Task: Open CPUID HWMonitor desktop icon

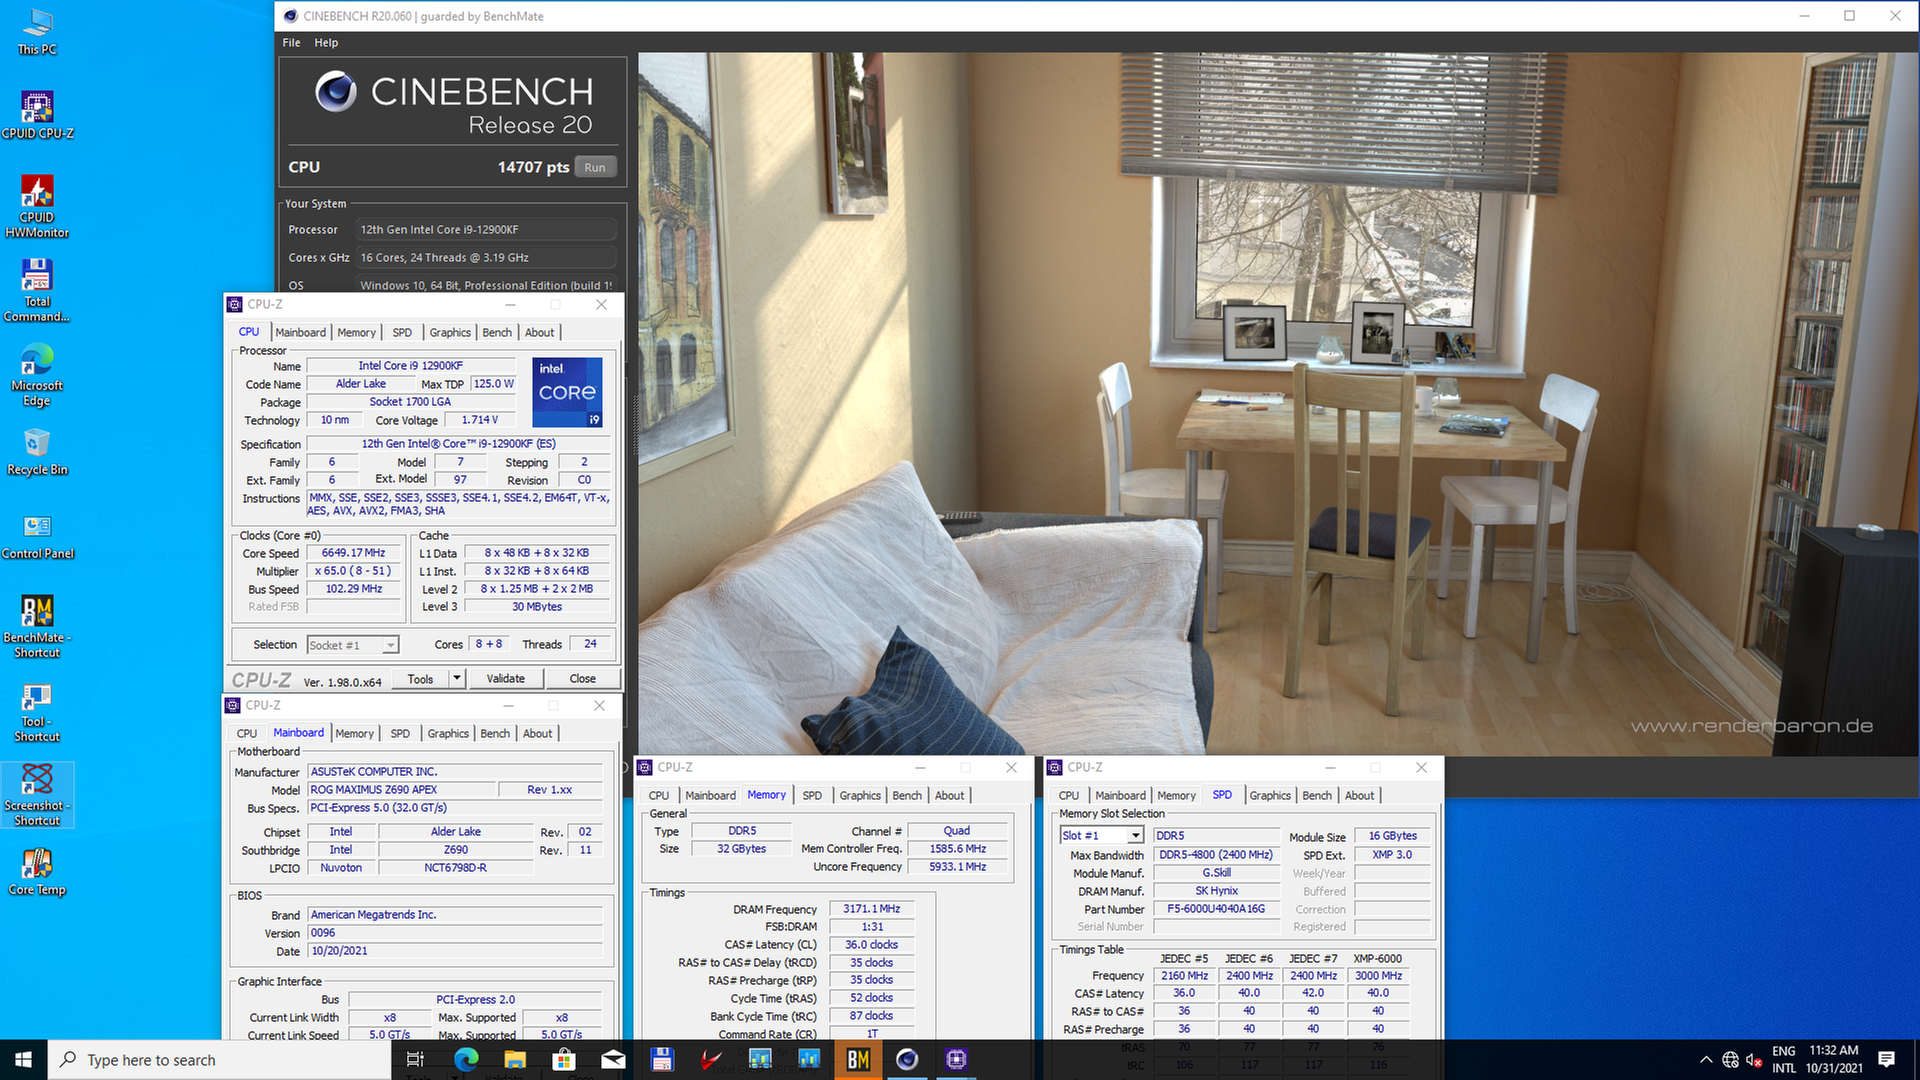Action: click(37, 207)
